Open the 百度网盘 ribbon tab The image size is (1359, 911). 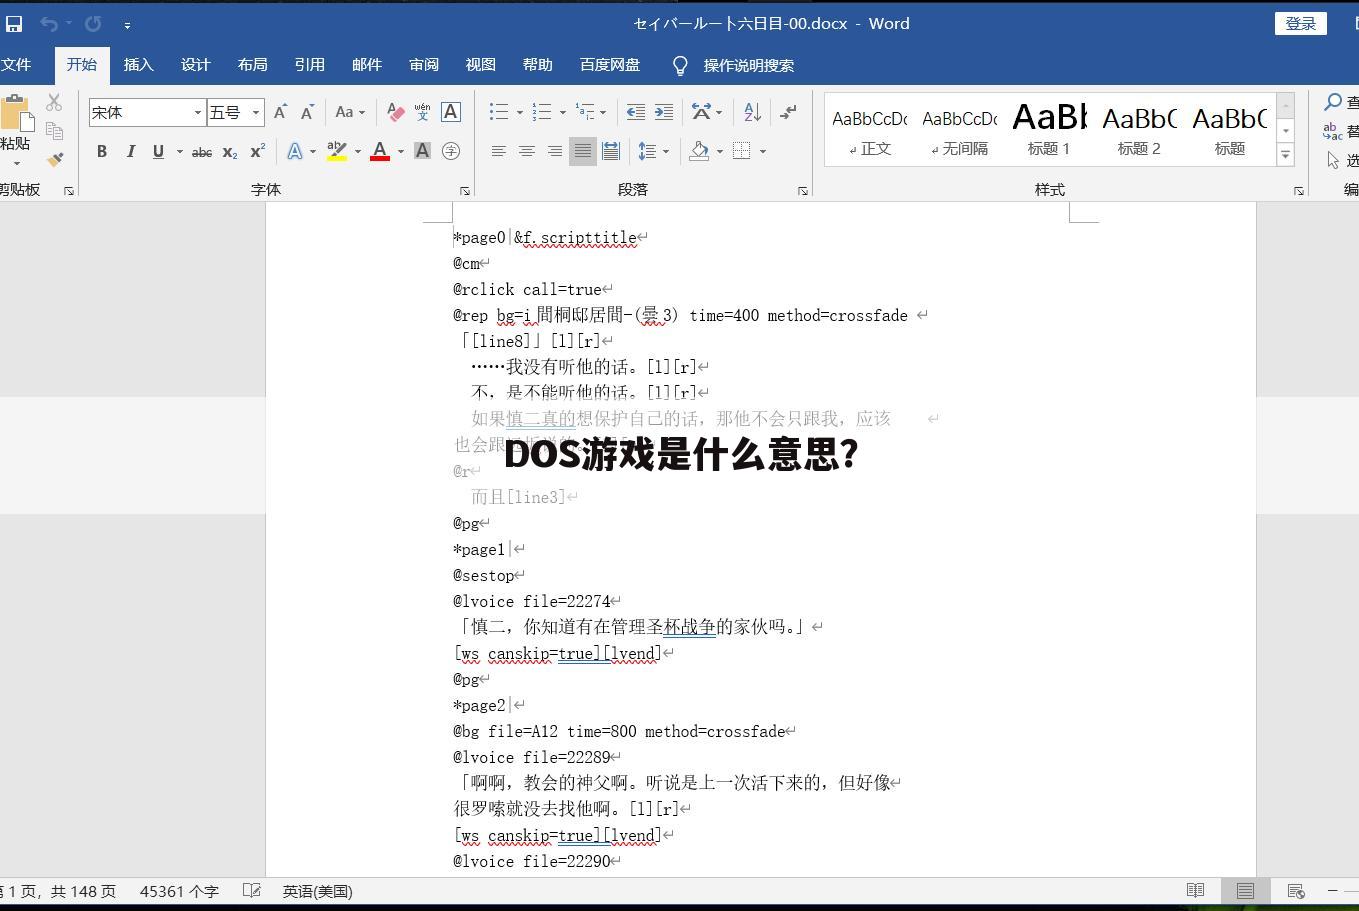point(609,65)
